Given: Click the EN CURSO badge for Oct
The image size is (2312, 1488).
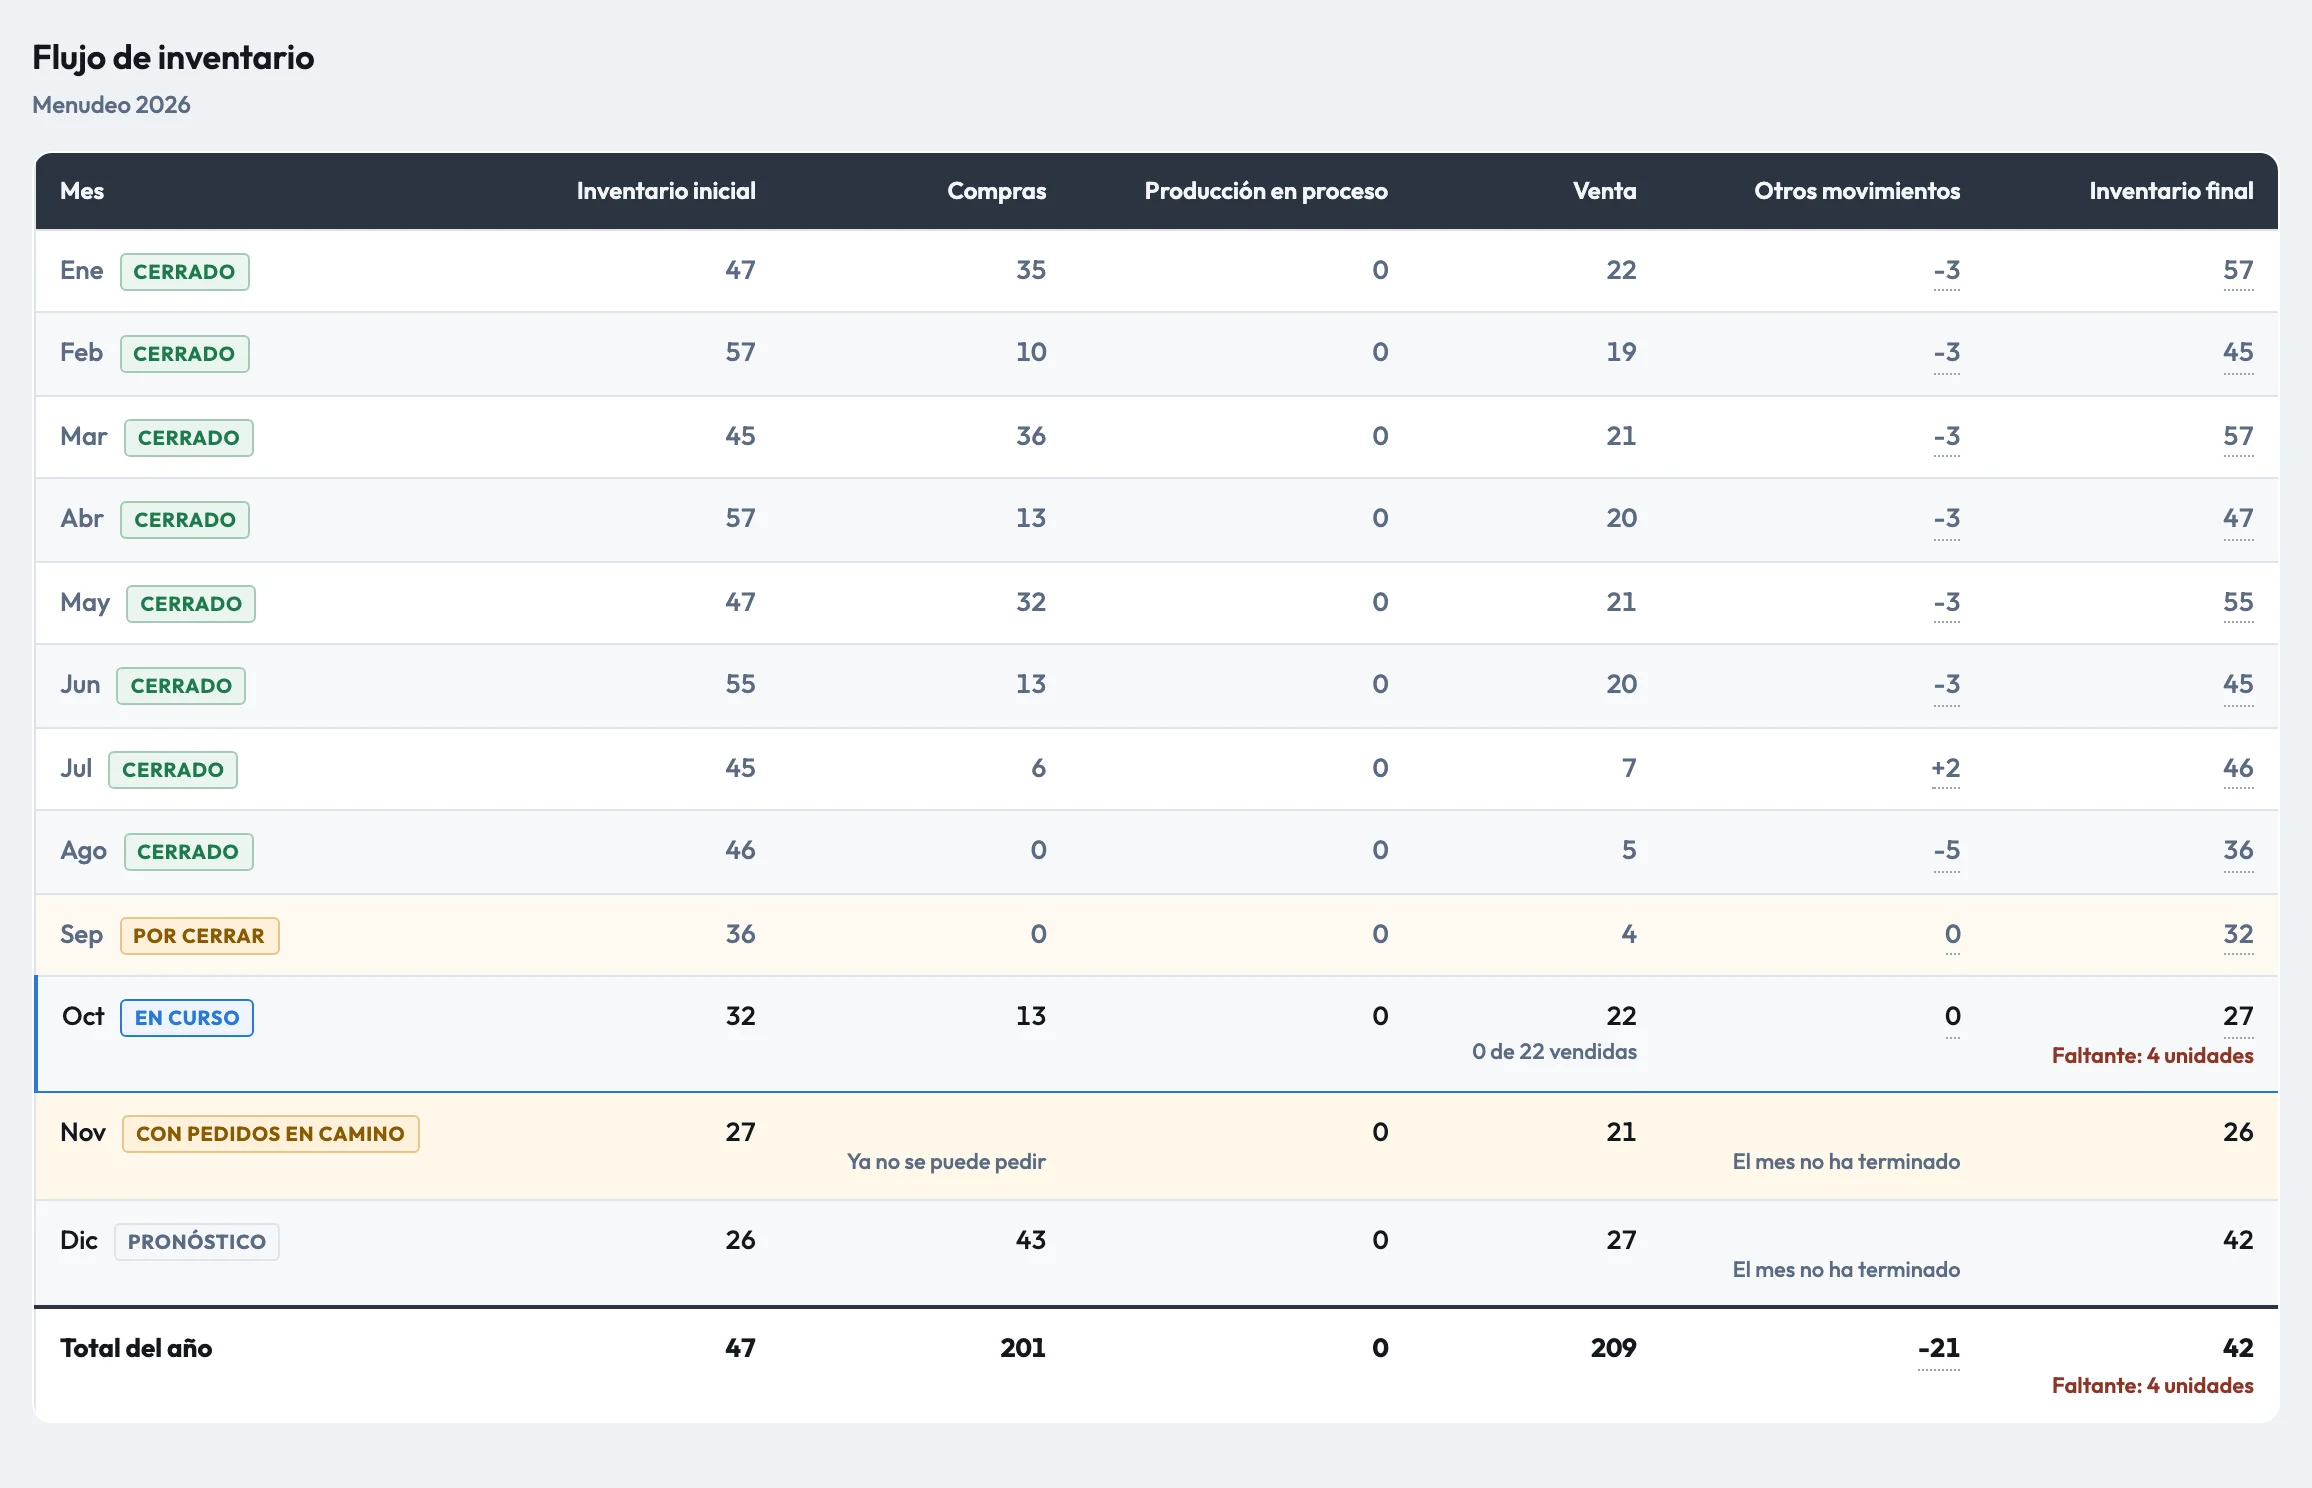Looking at the screenshot, I should click(187, 1017).
